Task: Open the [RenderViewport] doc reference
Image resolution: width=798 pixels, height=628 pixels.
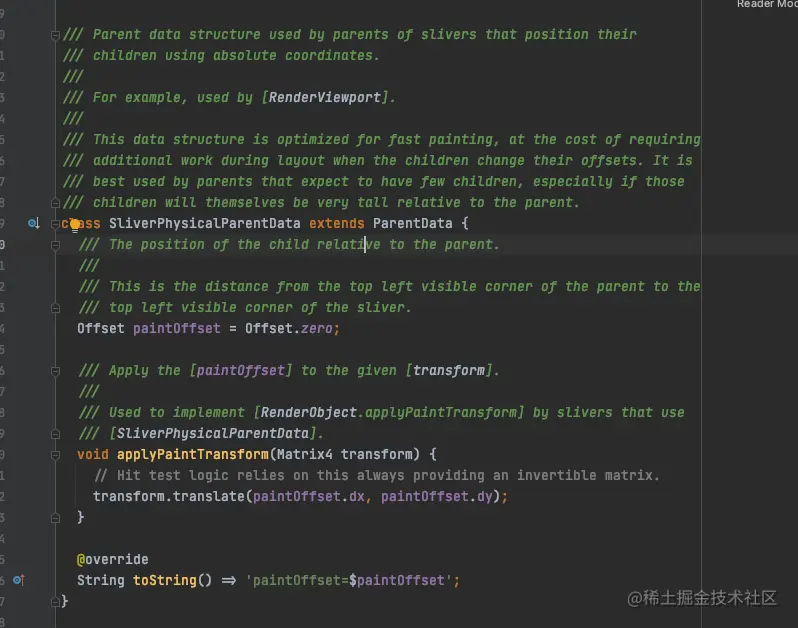Action: click(325, 97)
